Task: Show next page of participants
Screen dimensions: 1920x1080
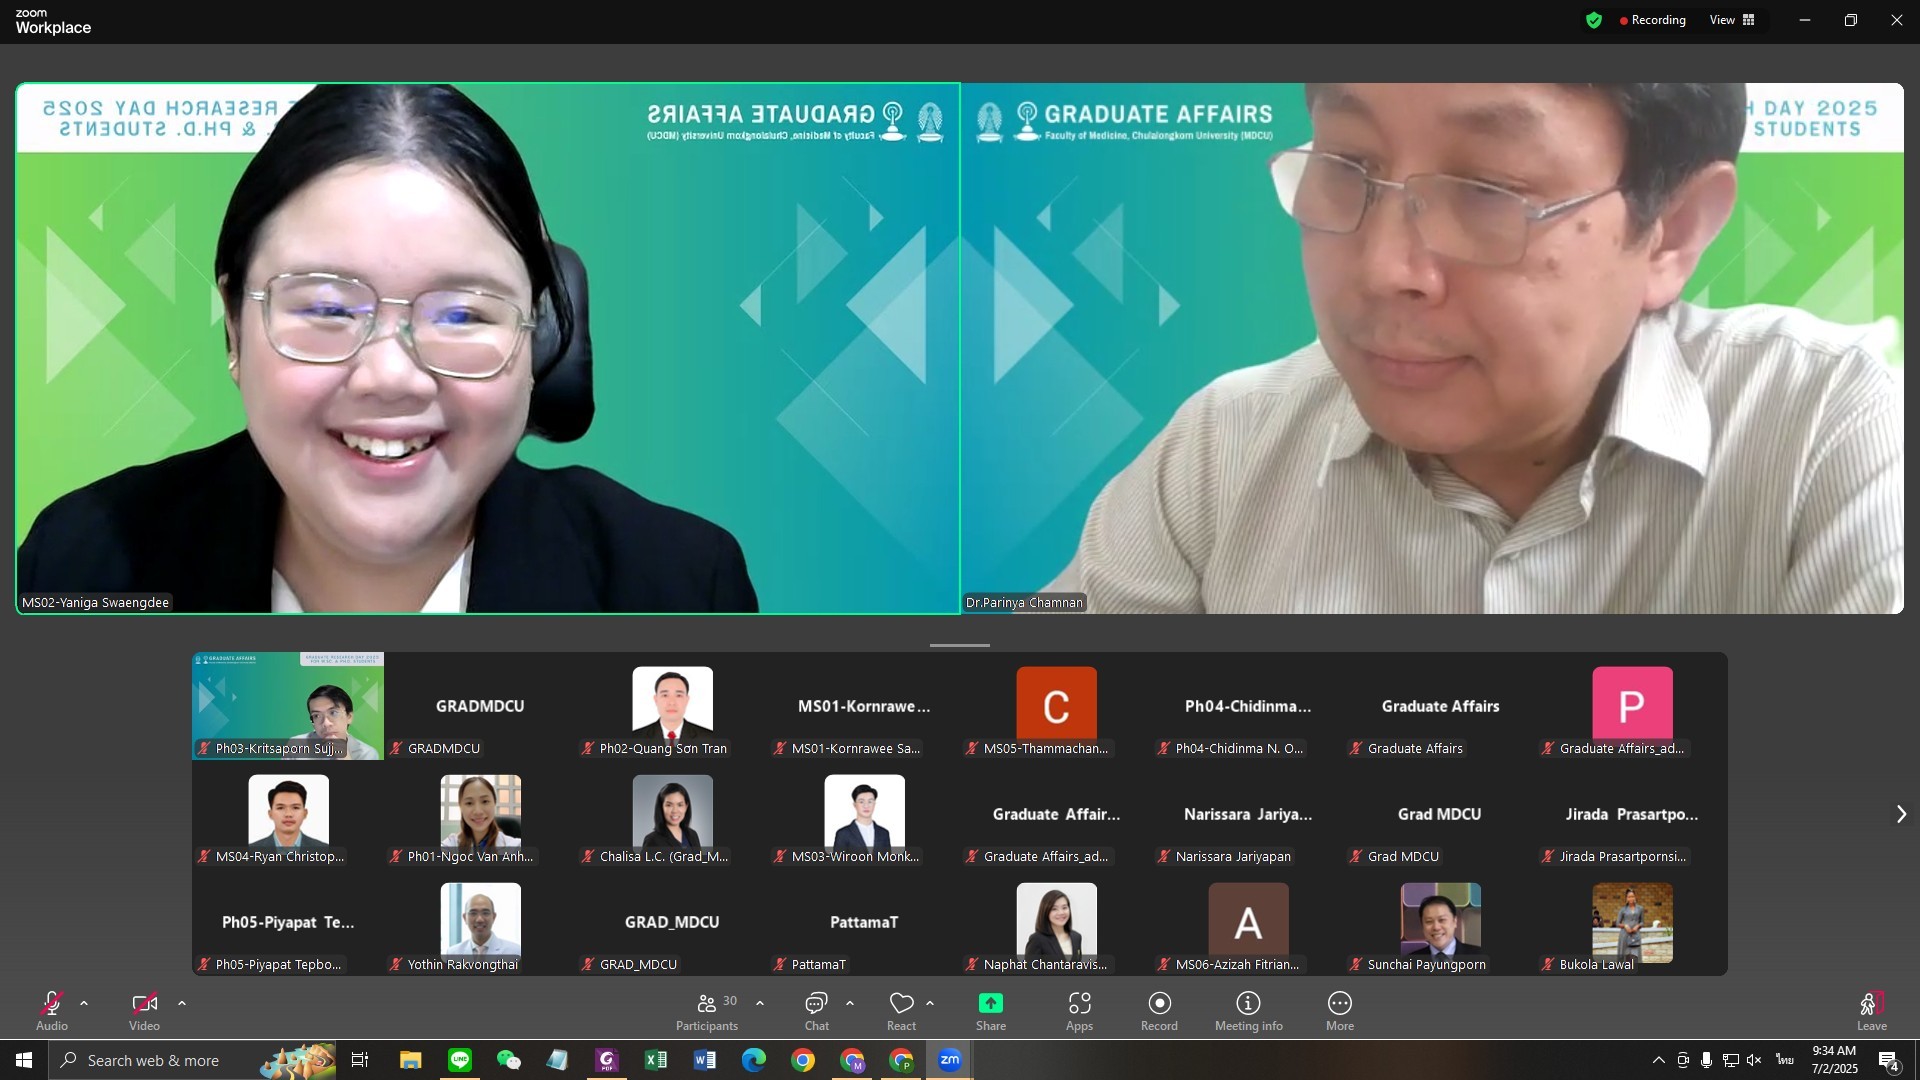Action: click(x=1901, y=814)
